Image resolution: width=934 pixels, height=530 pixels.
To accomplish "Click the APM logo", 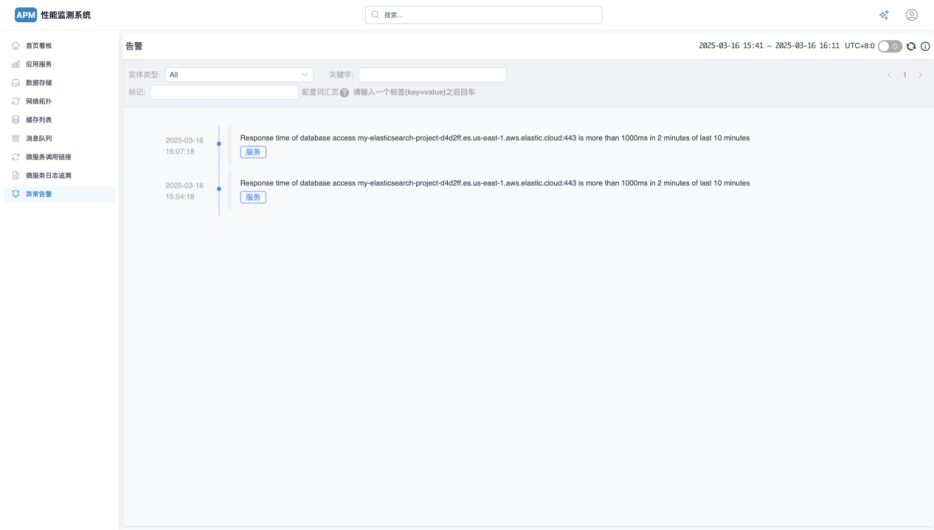I will tap(26, 15).
